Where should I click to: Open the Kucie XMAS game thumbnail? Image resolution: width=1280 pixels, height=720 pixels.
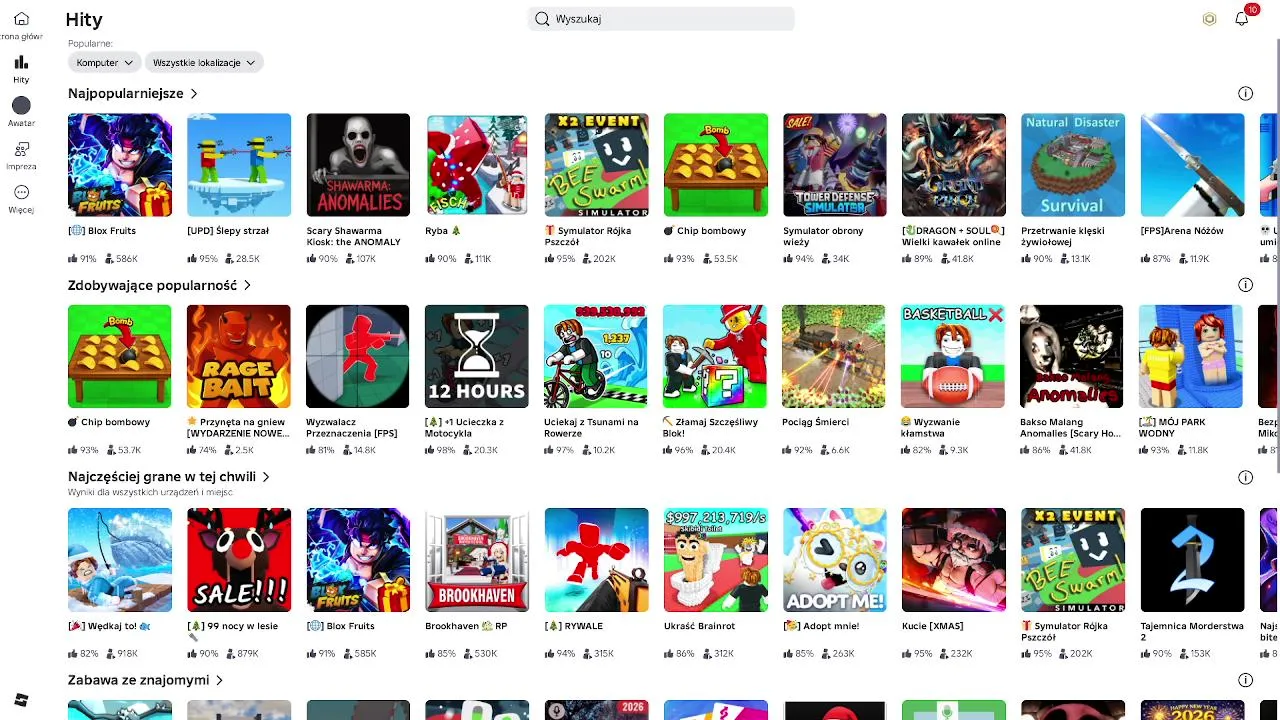click(954, 560)
